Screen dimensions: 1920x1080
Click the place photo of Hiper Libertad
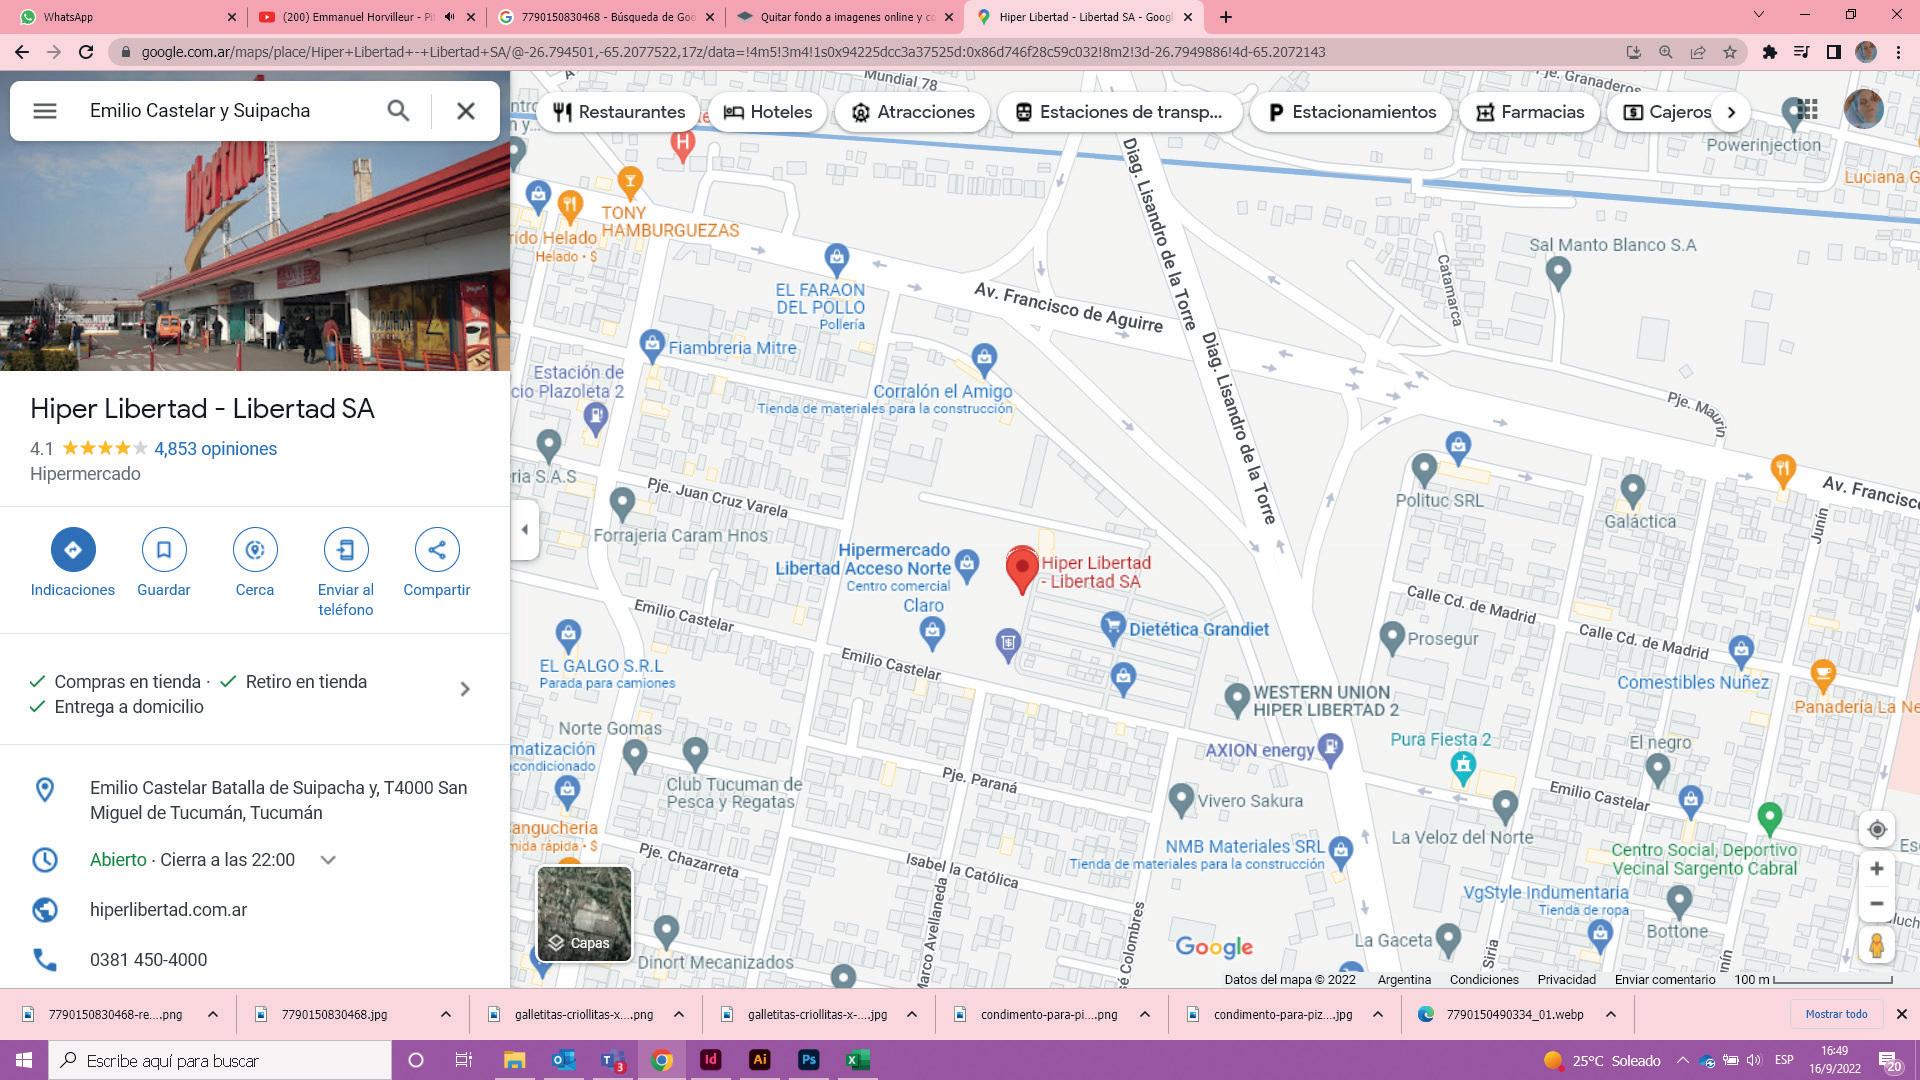pyautogui.click(x=255, y=255)
